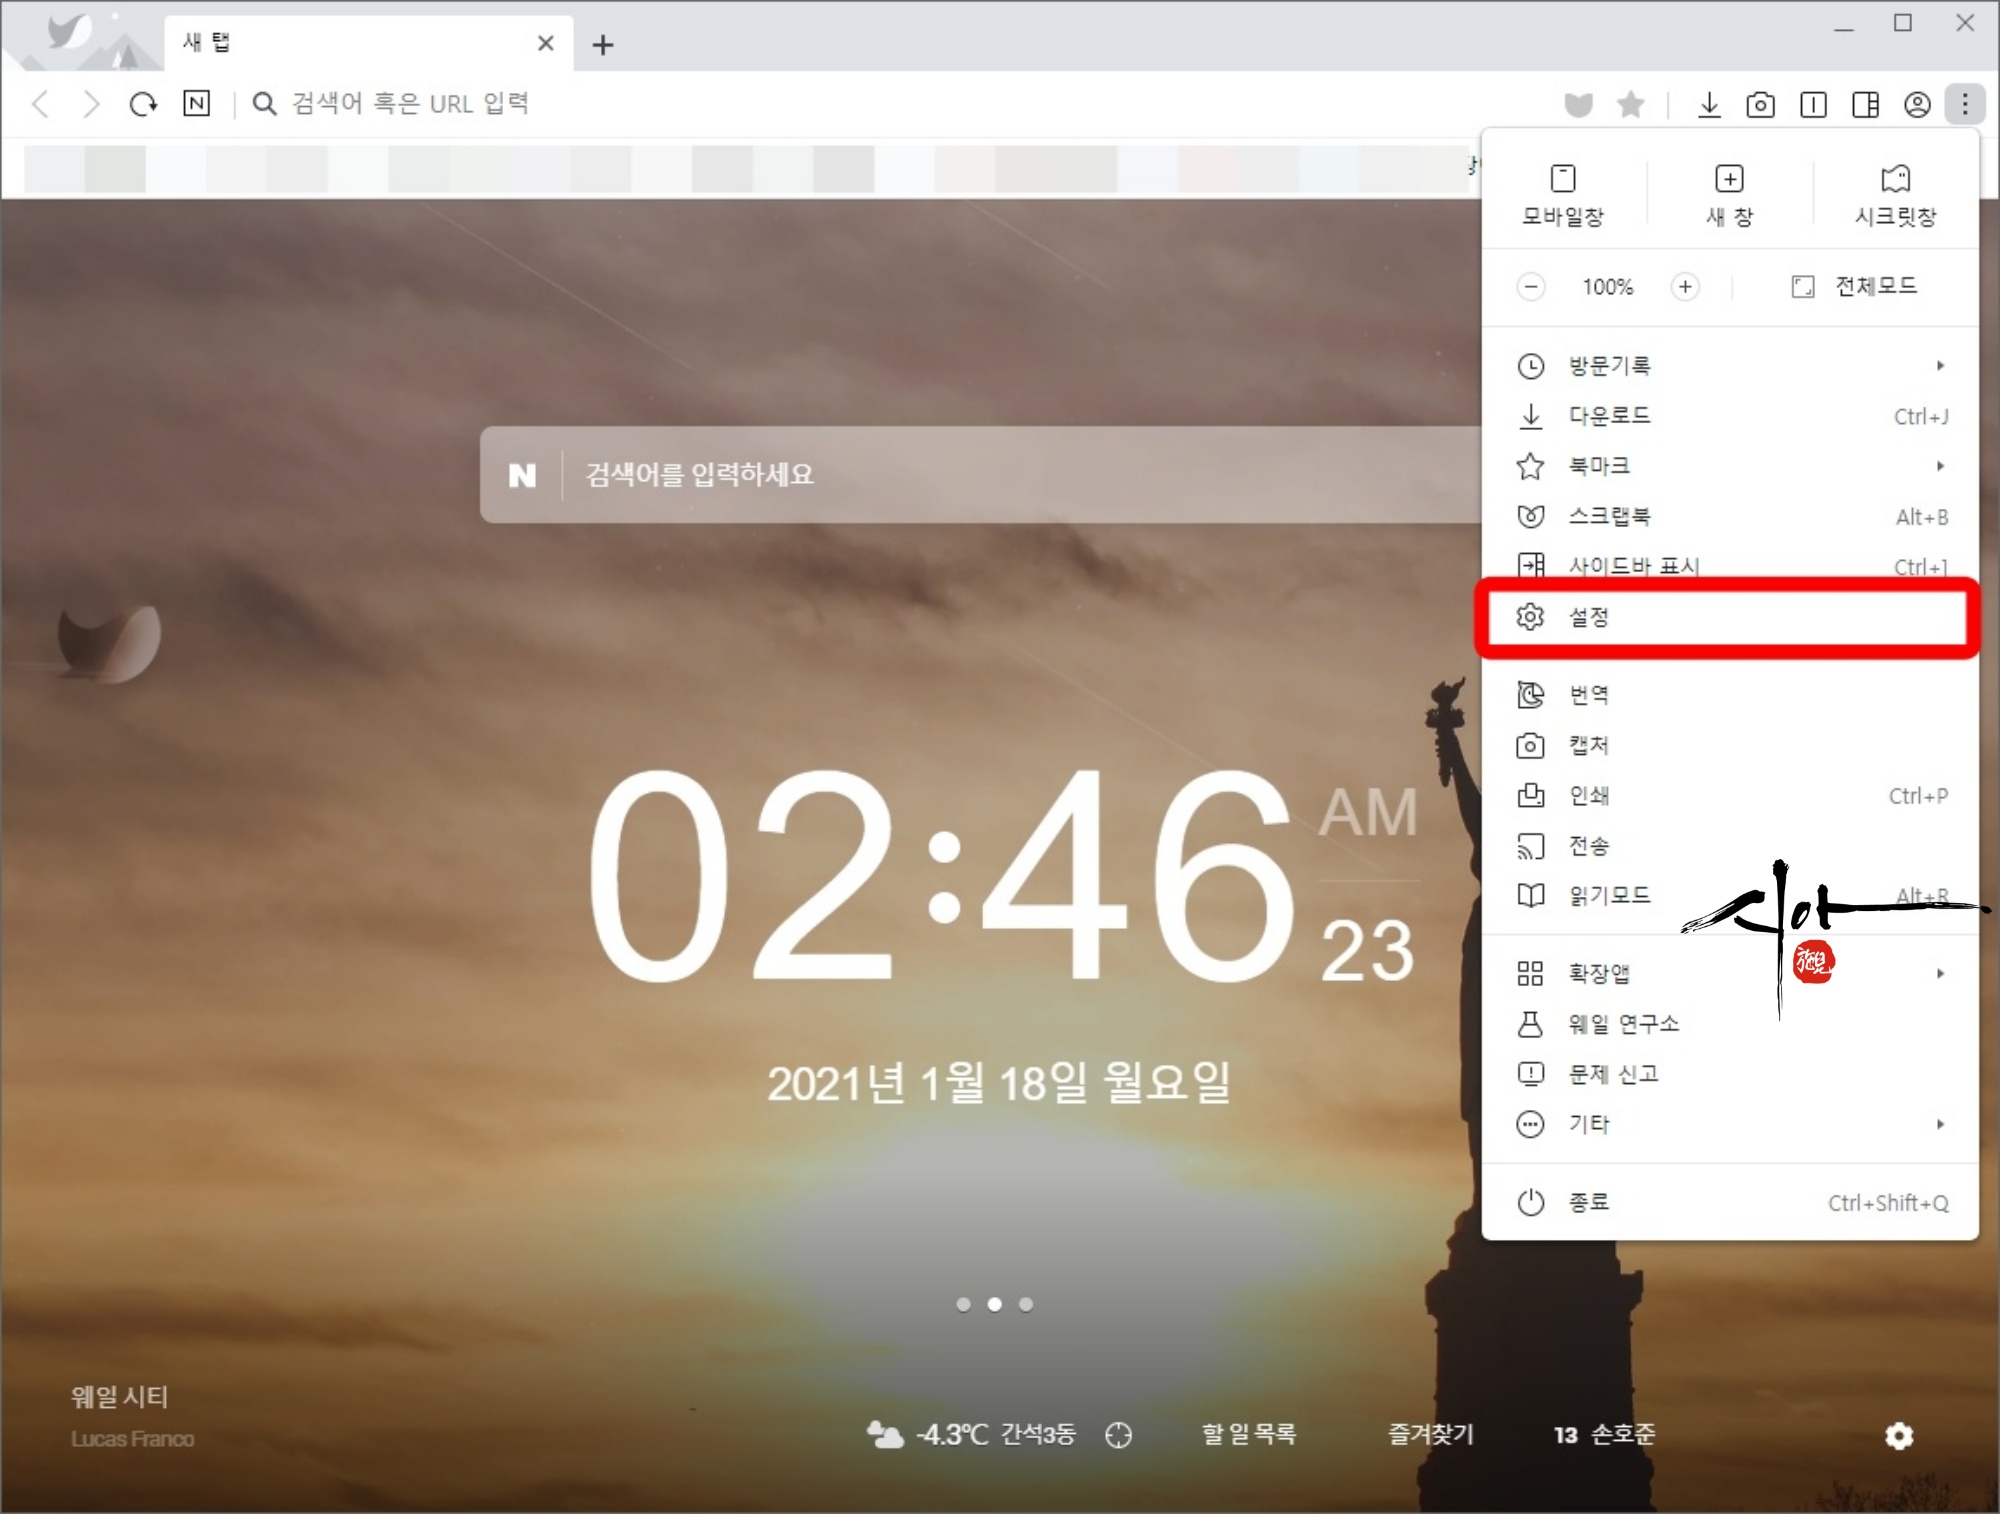The width and height of the screenshot is (2000, 1514).
Task: Click the bookmark star icon in address bar
Action: 1631,104
